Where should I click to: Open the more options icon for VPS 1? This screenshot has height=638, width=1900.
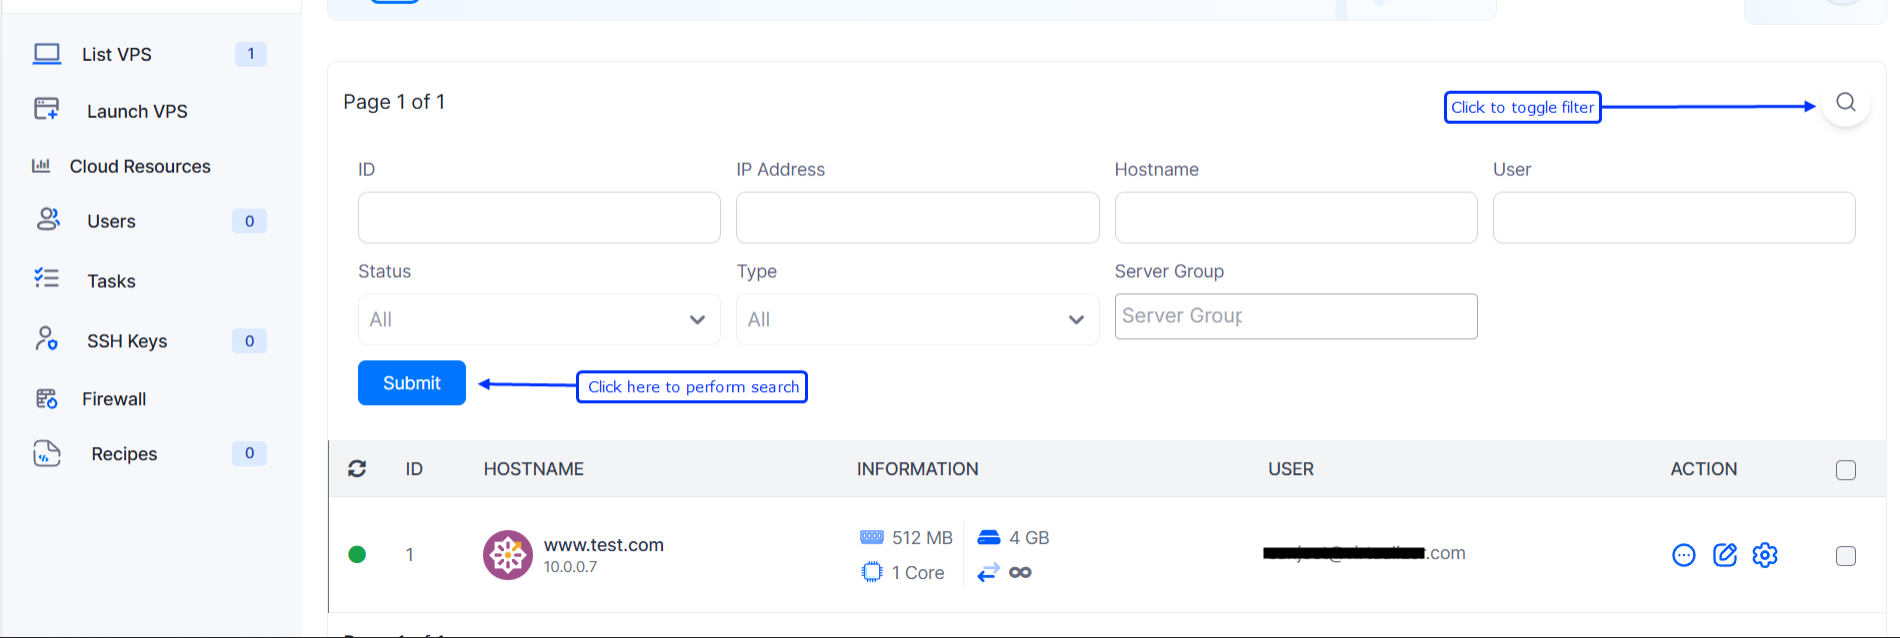tap(1684, 555)
